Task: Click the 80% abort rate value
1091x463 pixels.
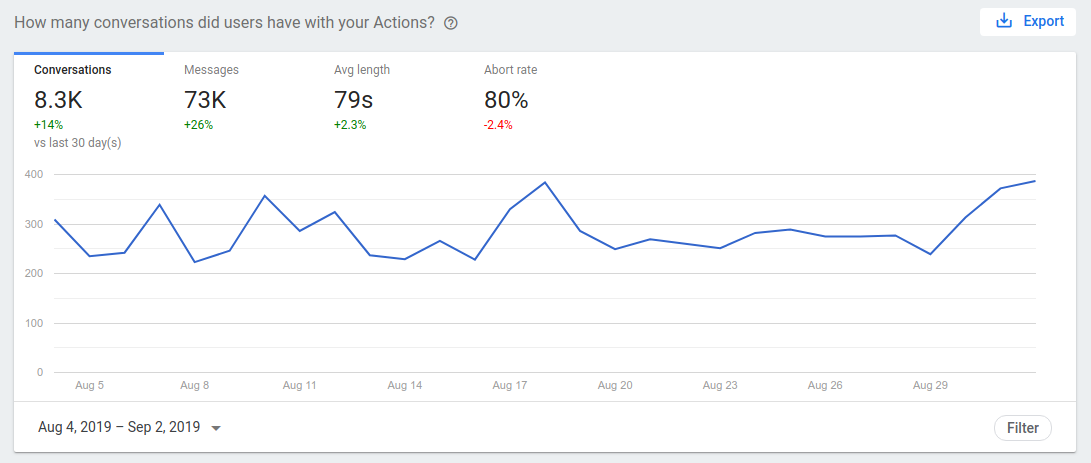Action: pos(506,100)
